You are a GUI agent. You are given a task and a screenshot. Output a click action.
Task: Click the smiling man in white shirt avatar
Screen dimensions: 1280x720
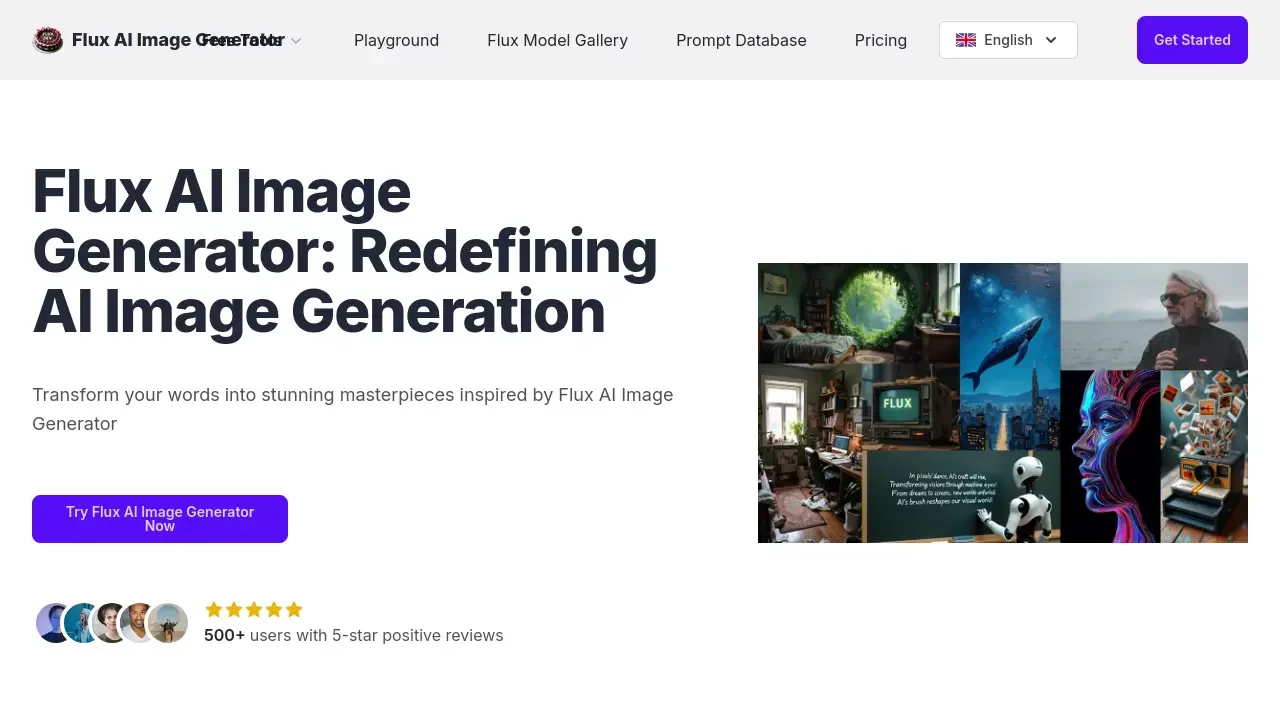(x=139, y=623)
